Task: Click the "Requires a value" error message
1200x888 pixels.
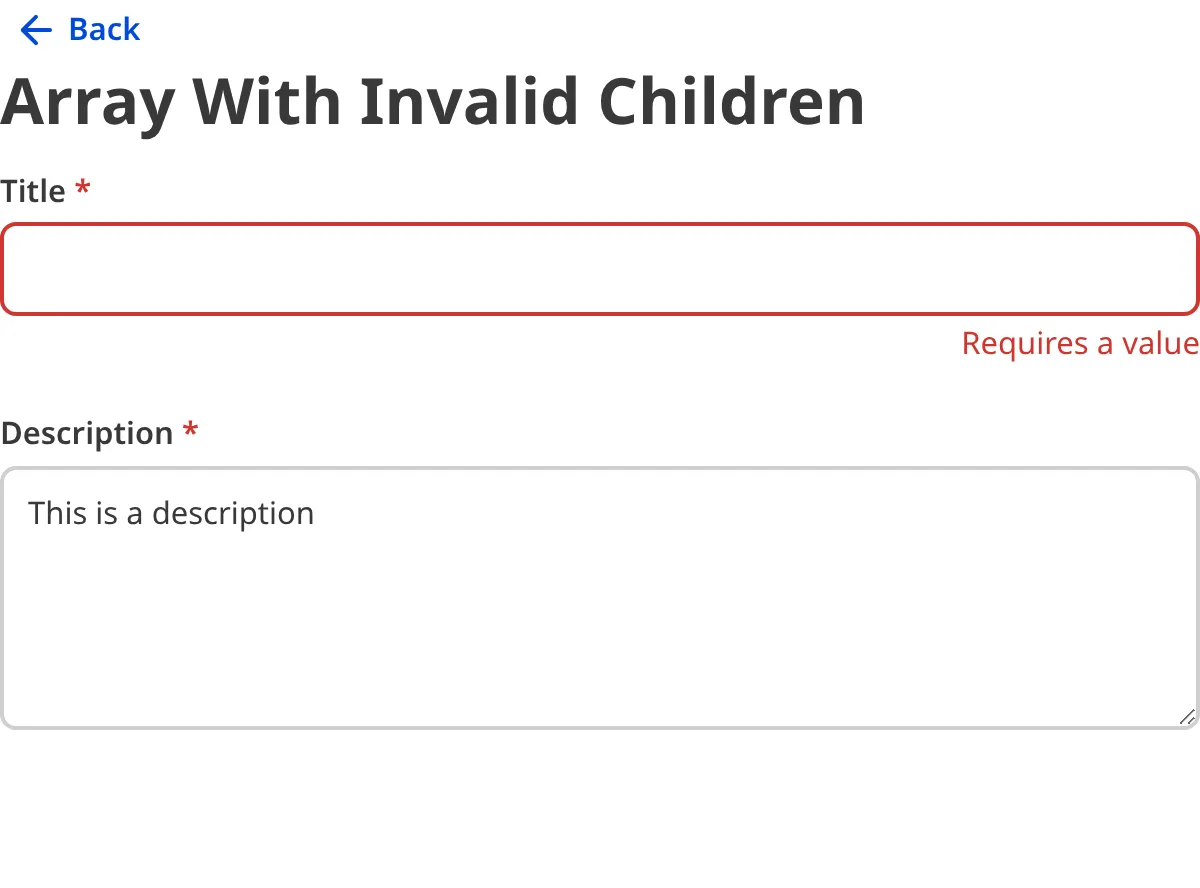Action: coord(1080,343)
